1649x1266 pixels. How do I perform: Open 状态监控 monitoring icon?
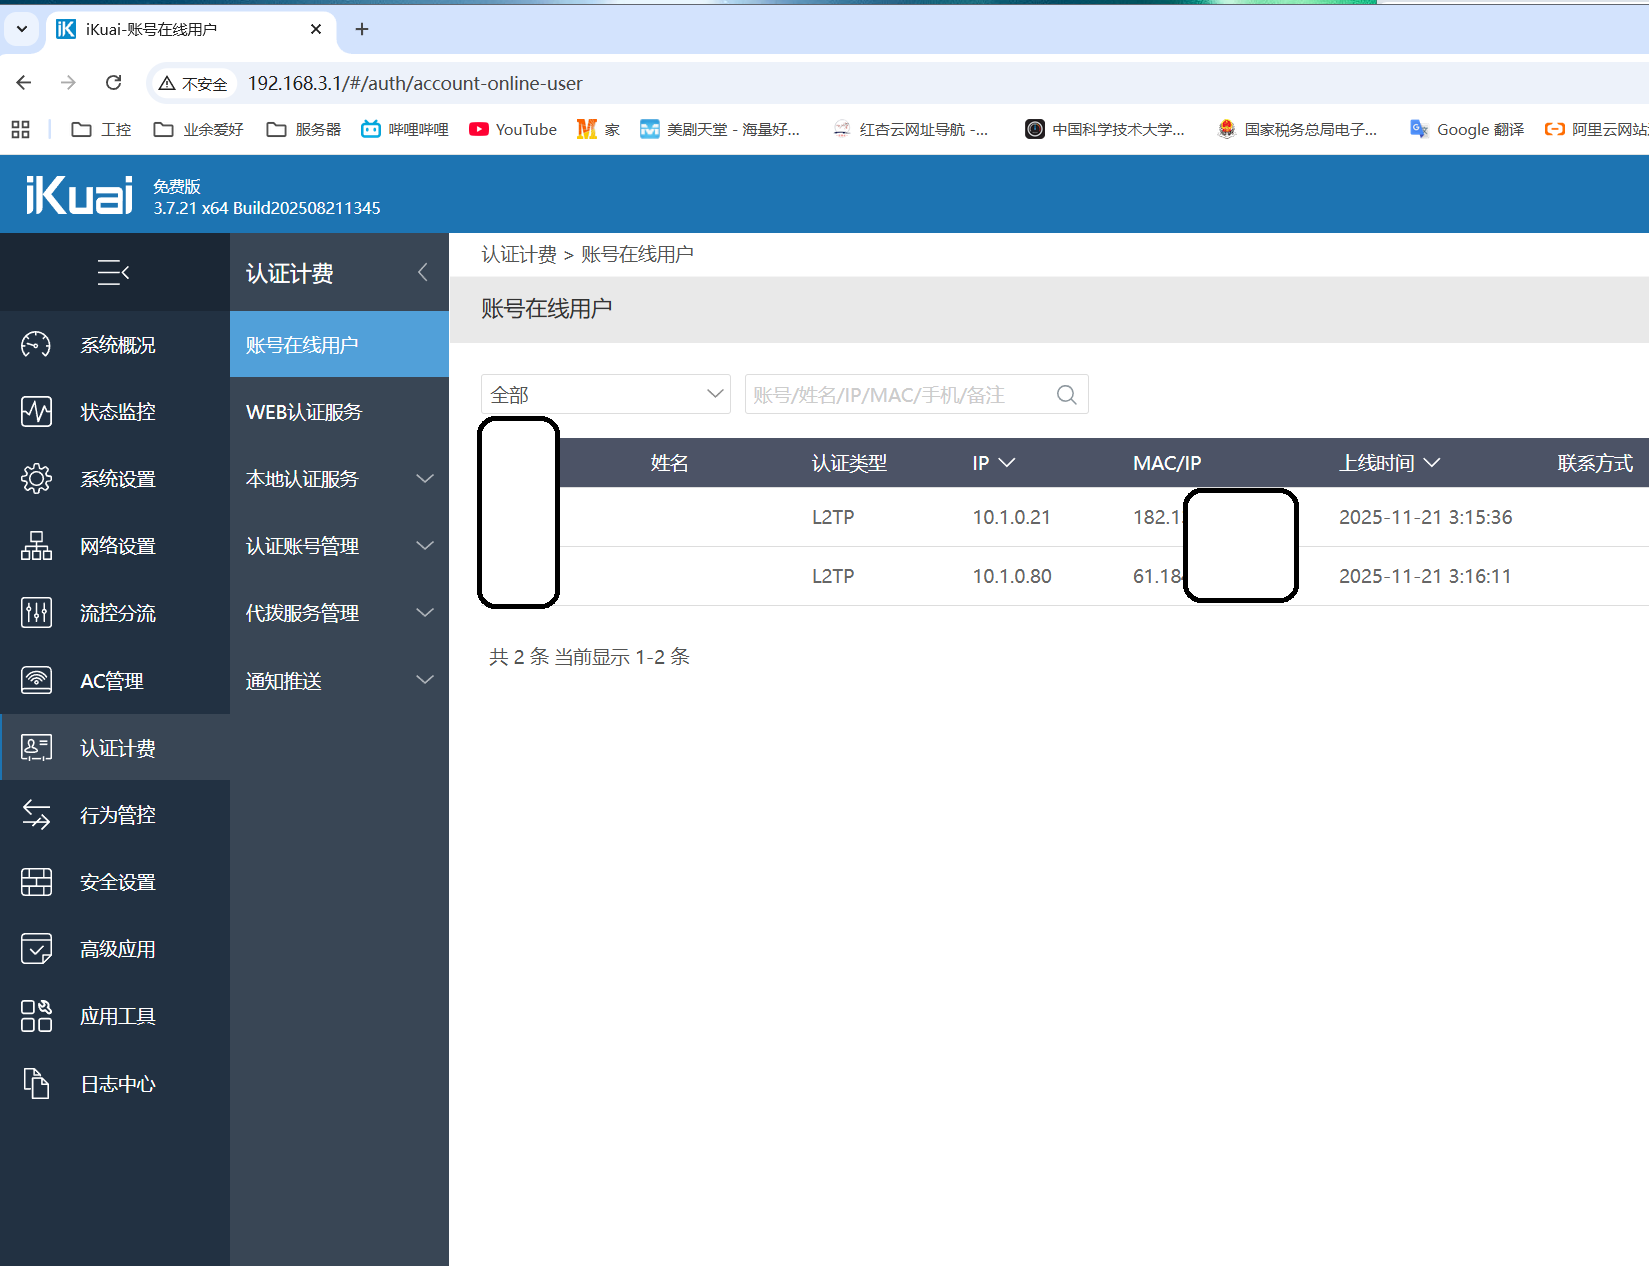(36, 412)
